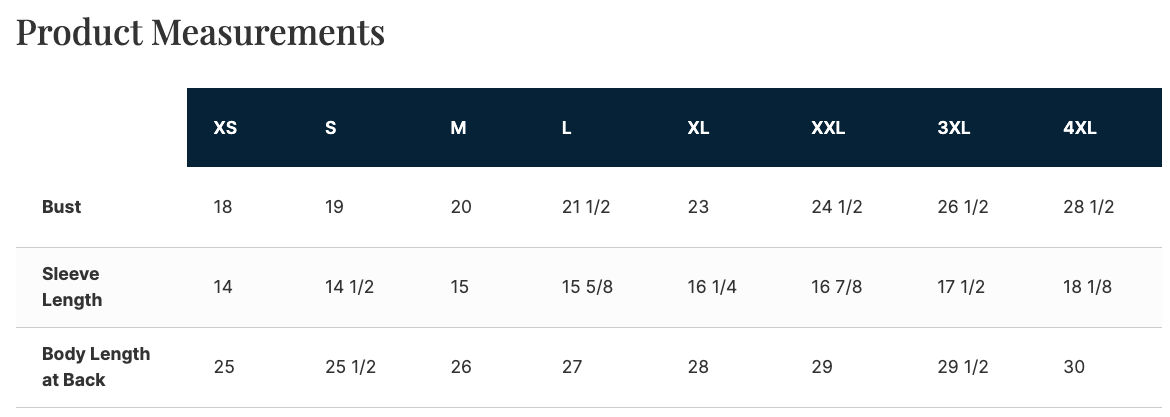Click the XXL size column header

click(828, 128)
